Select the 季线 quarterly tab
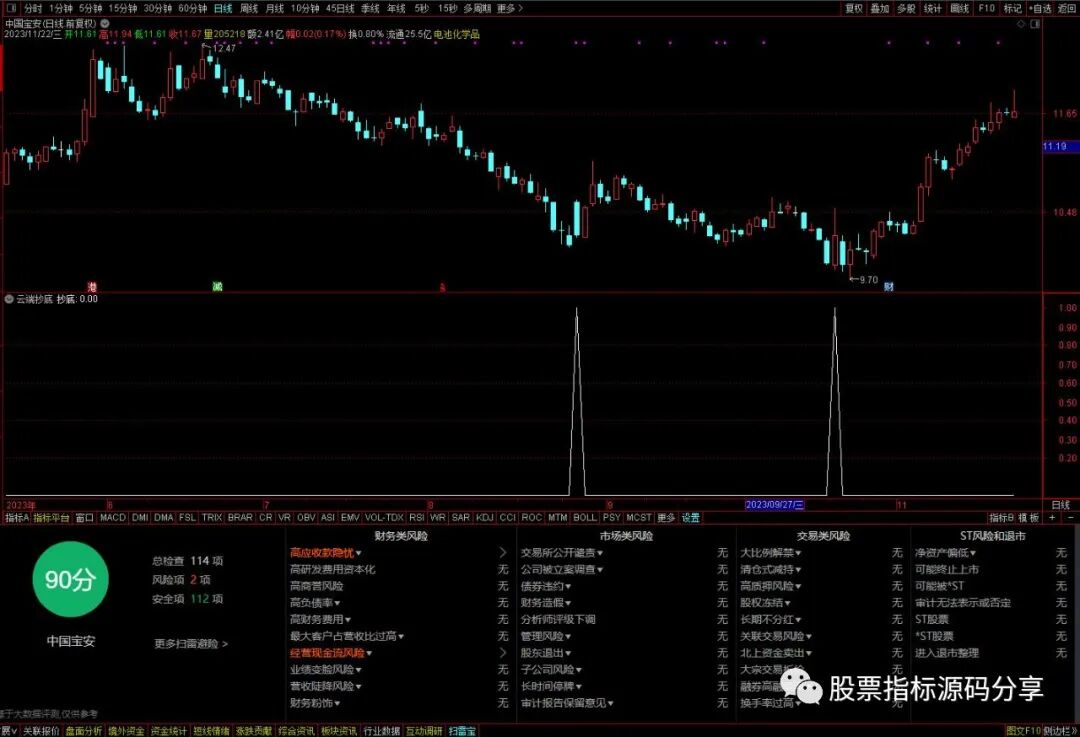 (x=371, y=8)
